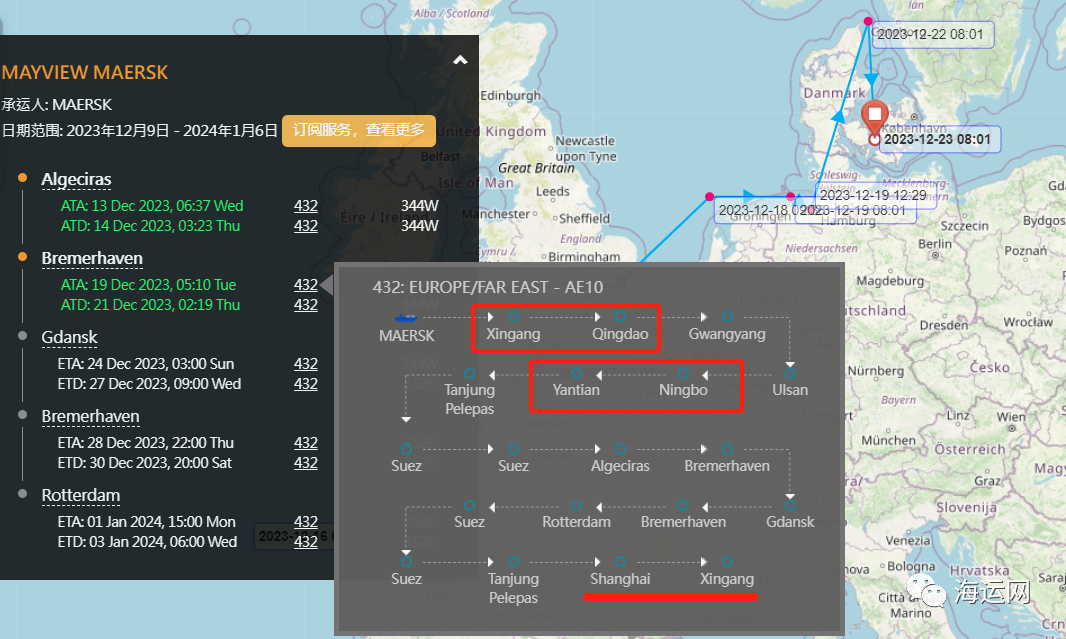
Task: Click the orange status dot beside Algeciras
Action: [22, 178]
